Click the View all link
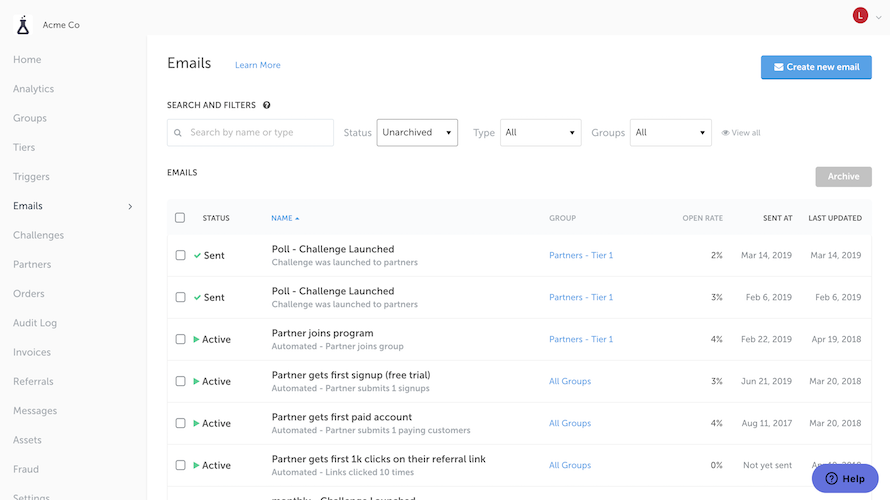This screenshot has width=890, height=500. [746, 133]
